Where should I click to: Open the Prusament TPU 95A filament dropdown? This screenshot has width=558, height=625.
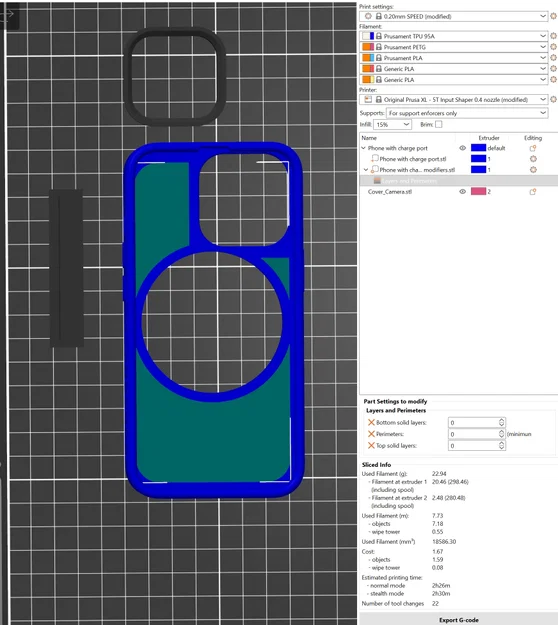(543, 36)
